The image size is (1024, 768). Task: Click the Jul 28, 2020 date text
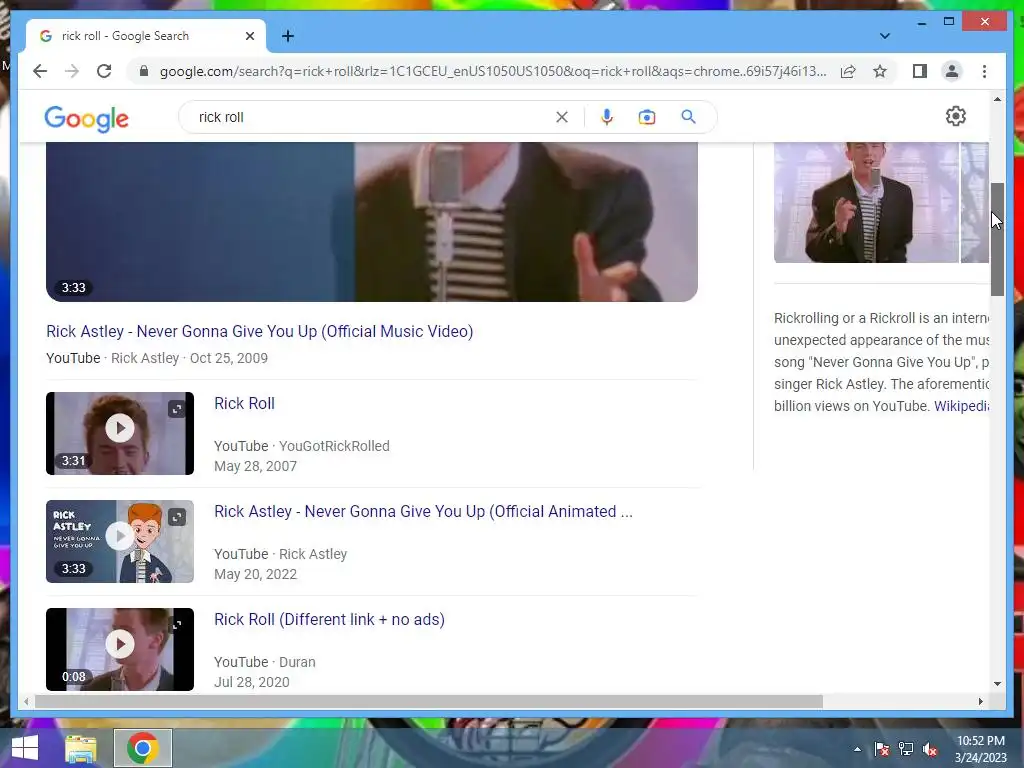pos(251,682)
